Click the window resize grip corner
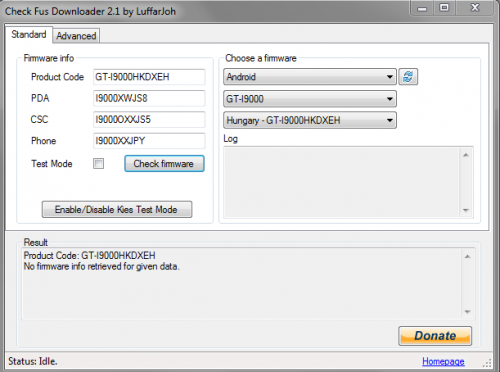Image resolution: width=500 pixels, height=372 pixels. point(488,363)
